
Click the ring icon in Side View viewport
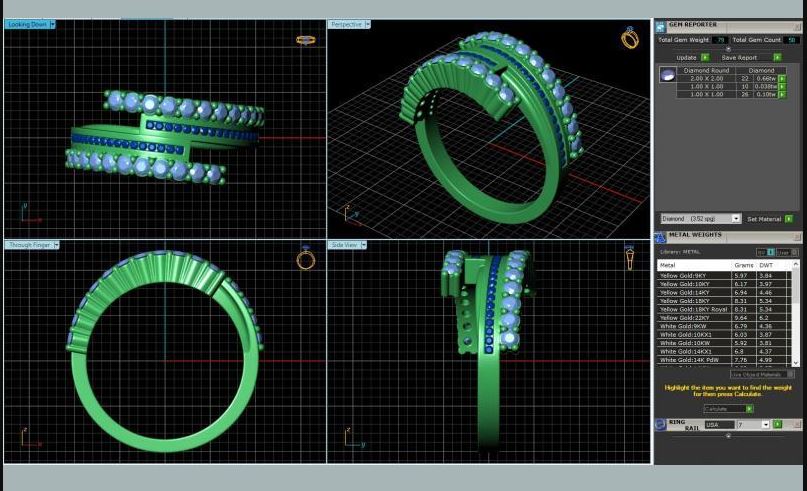pyautogui.click(x=630, y=260)
